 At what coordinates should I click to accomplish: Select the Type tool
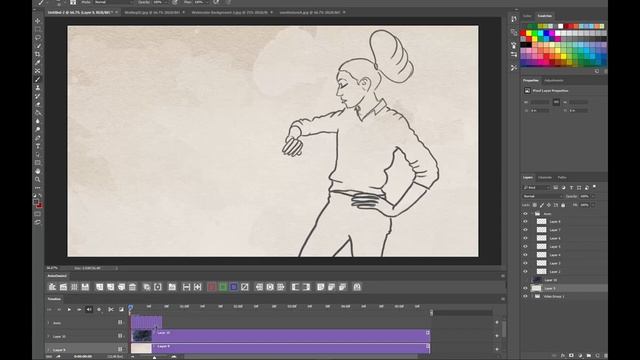click(38, 146)
